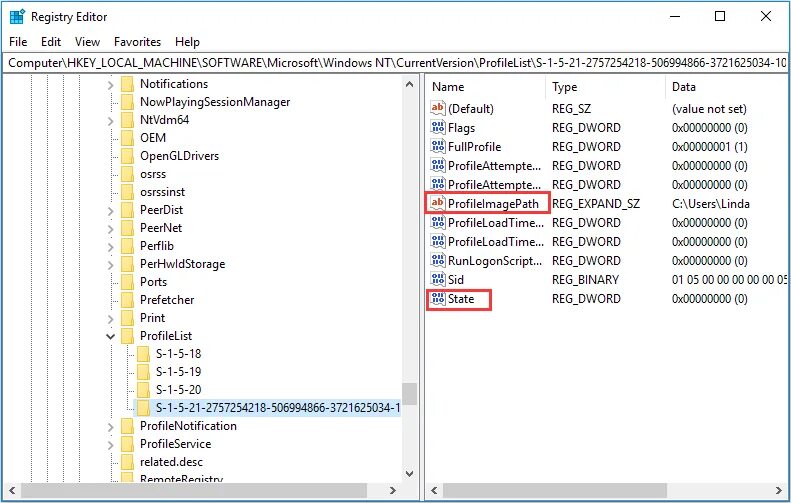Select the S-1-5-21-2757254218 profile key
The image size is (791, 503).
[x=277, y=408]
